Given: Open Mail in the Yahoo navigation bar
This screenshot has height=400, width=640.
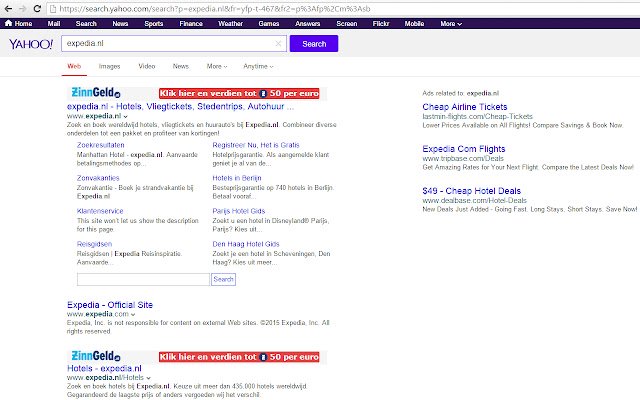Looking at the screenshot, I should (54, 24).
